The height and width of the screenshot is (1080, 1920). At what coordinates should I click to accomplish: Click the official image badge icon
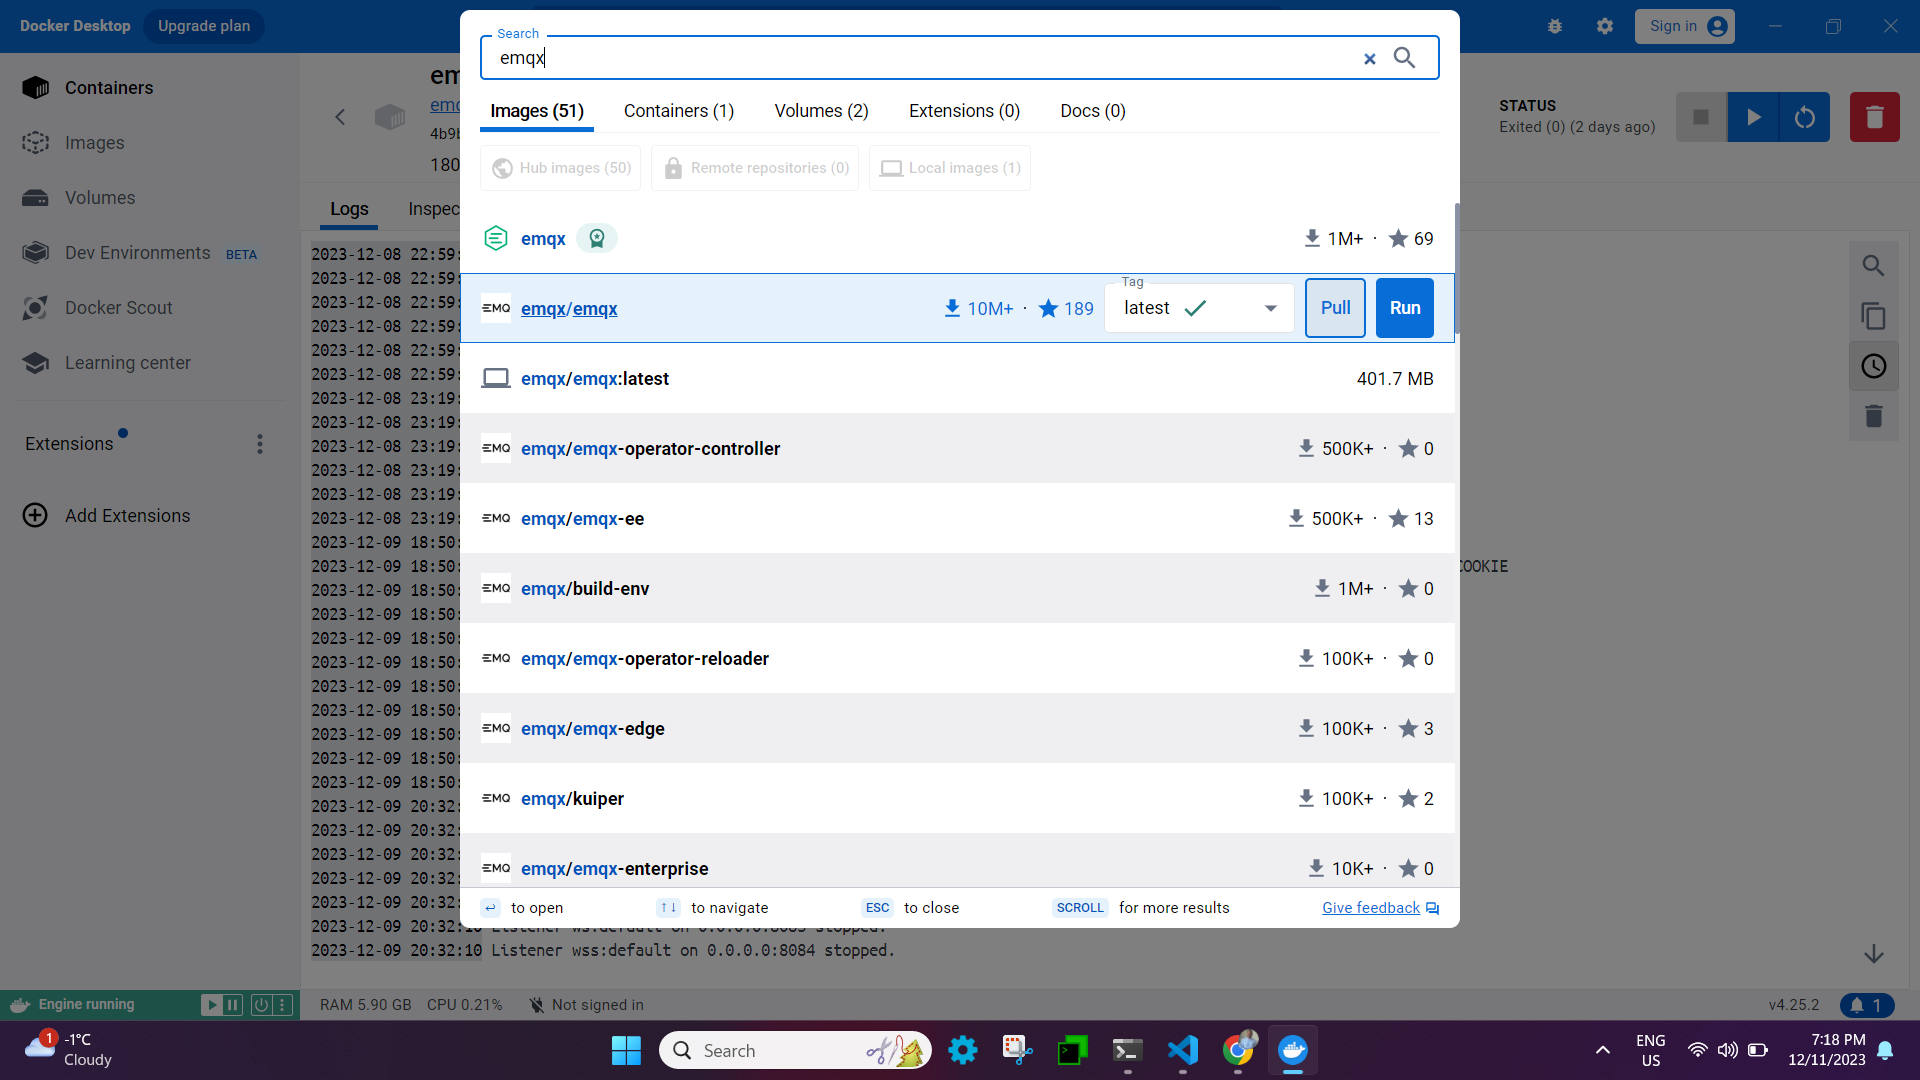tap(597, 238)
